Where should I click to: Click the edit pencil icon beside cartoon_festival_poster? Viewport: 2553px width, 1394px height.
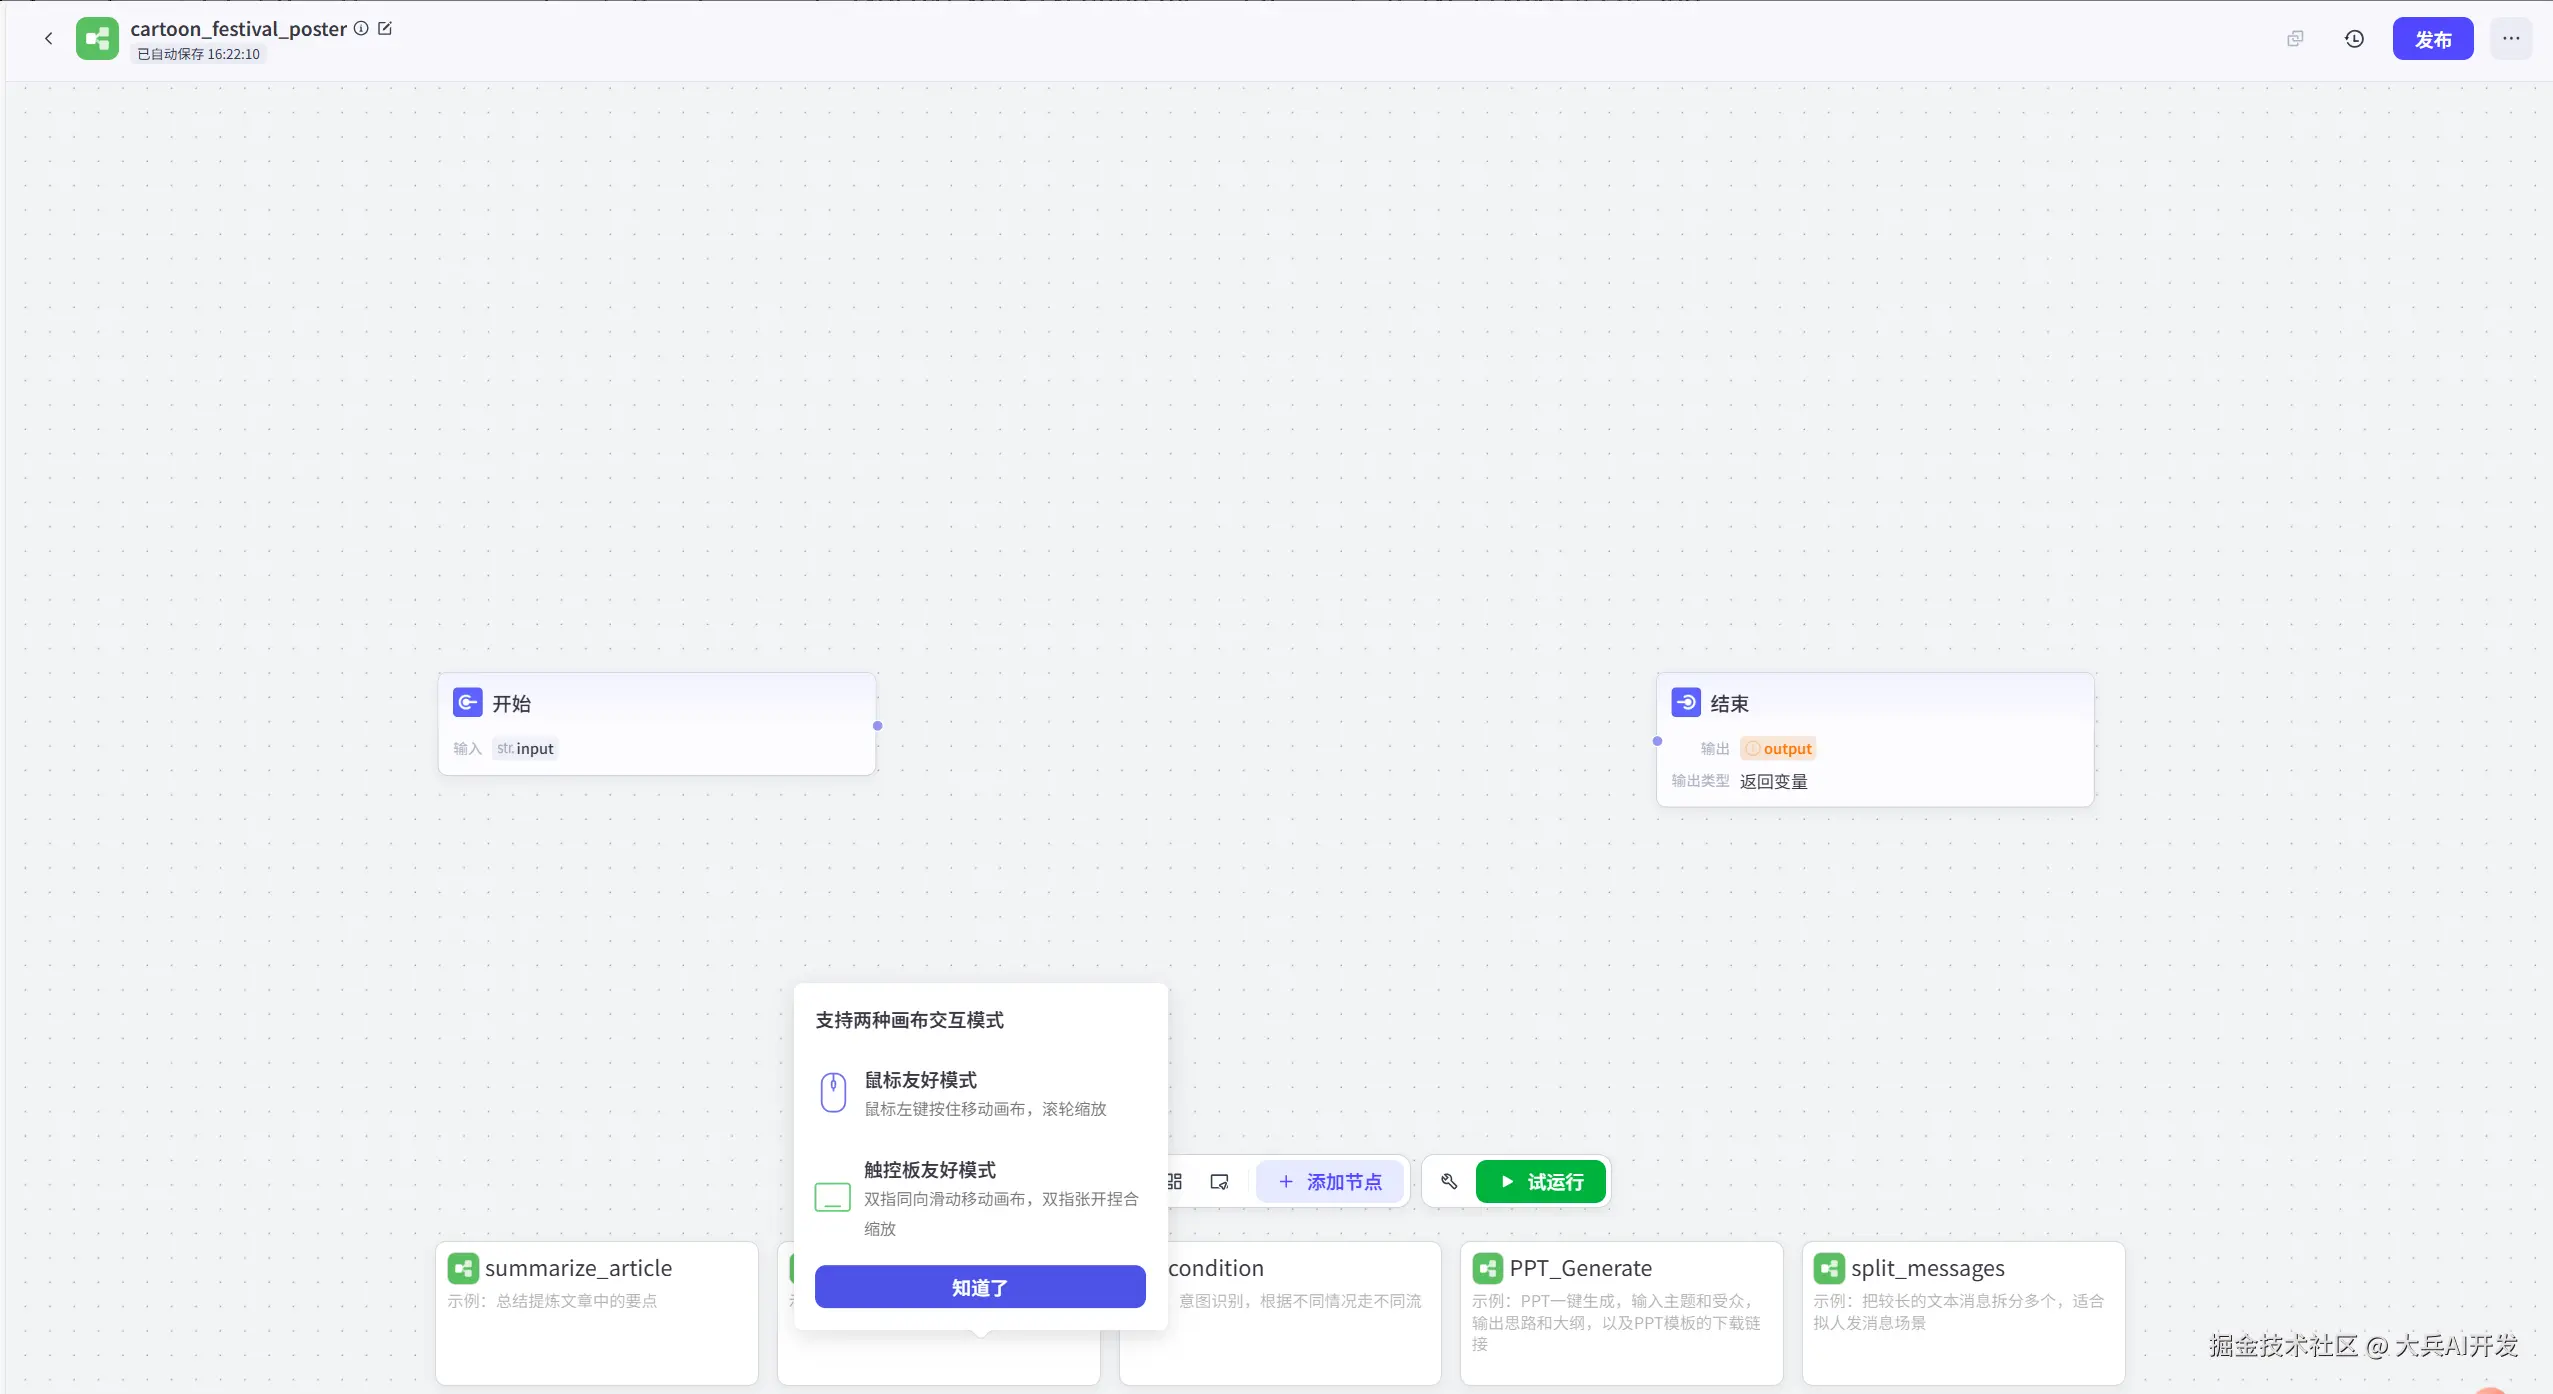click(385, 29)
